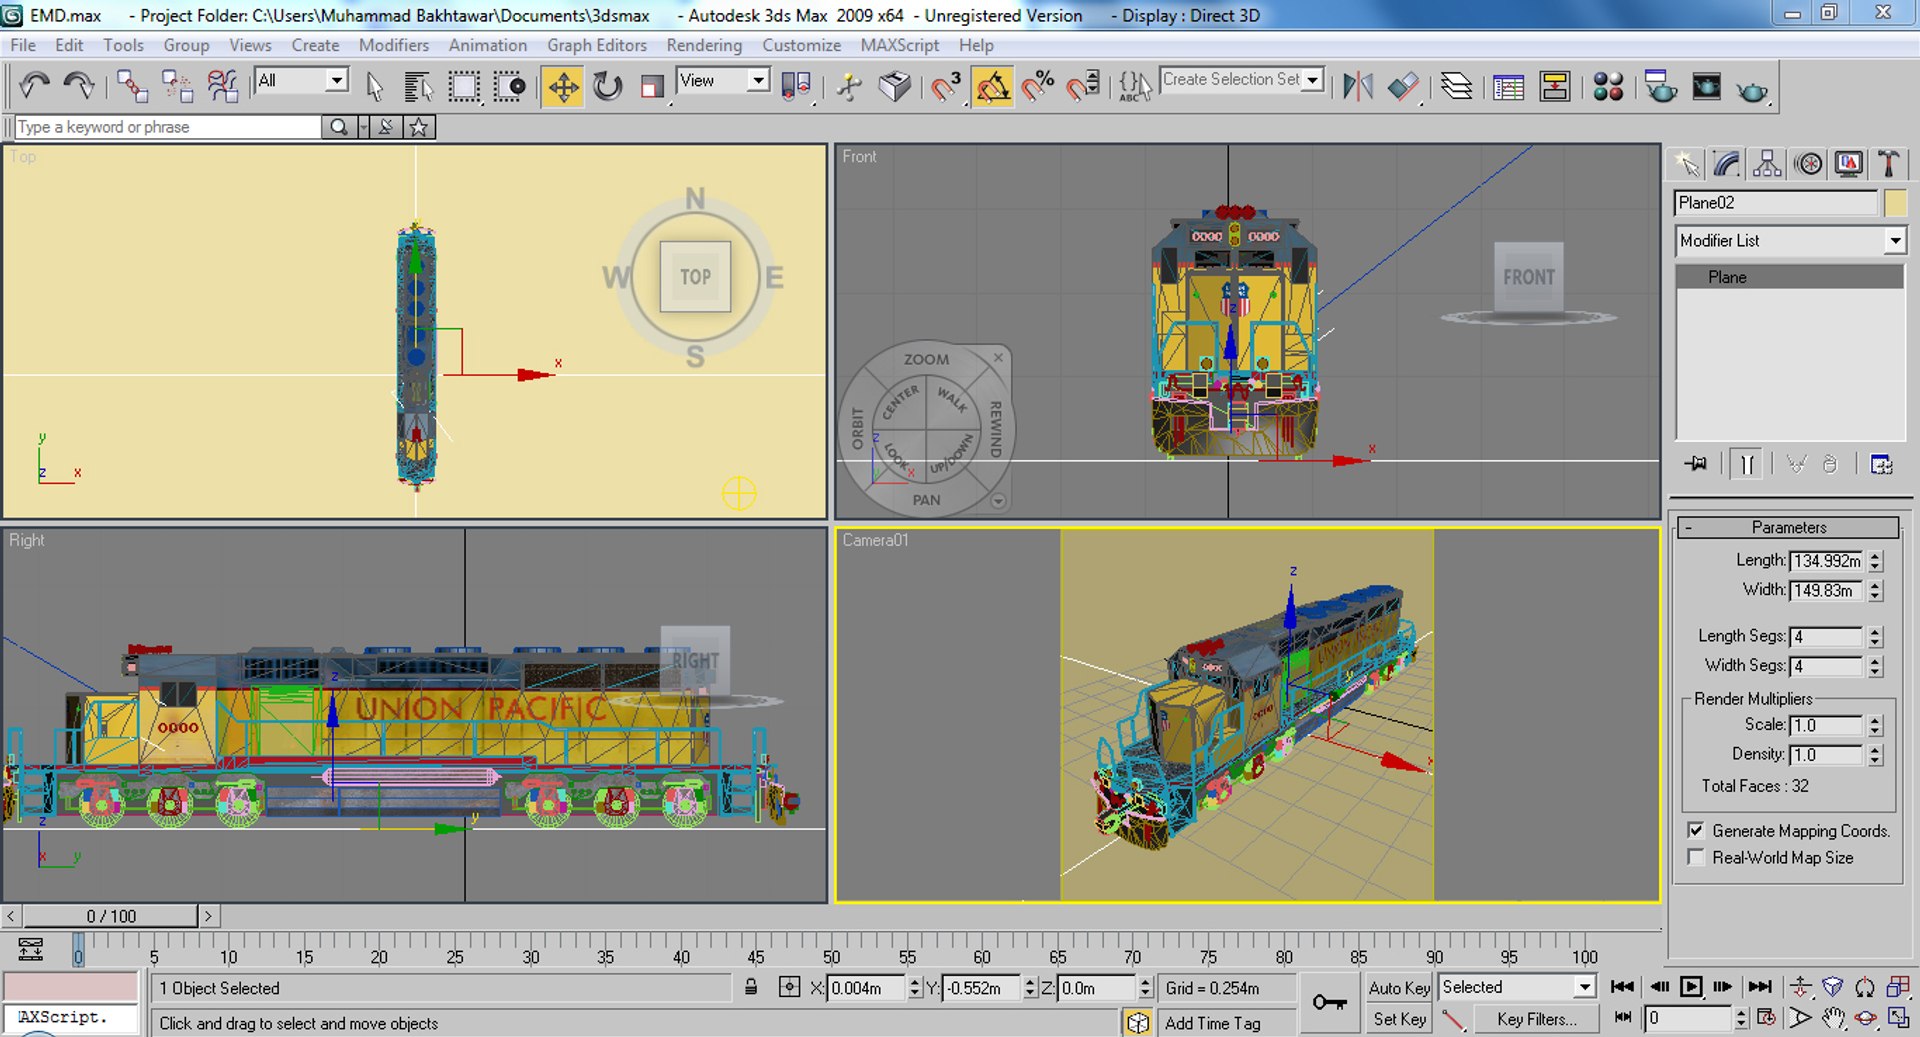Switch to the Hierarchy command panel tab

(x=1767, y=163)
